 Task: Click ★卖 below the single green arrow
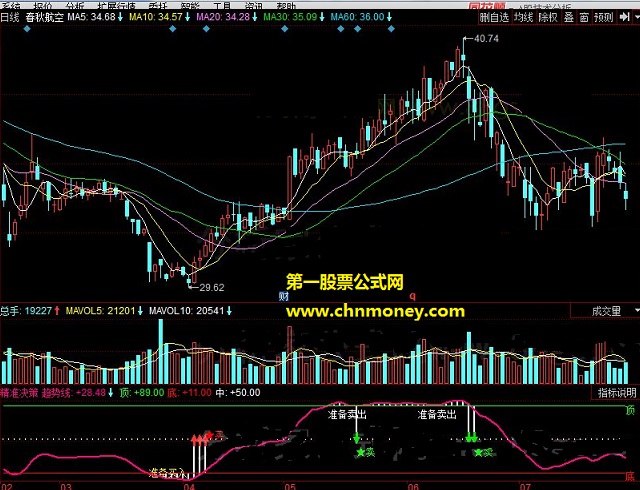[366, 452]
